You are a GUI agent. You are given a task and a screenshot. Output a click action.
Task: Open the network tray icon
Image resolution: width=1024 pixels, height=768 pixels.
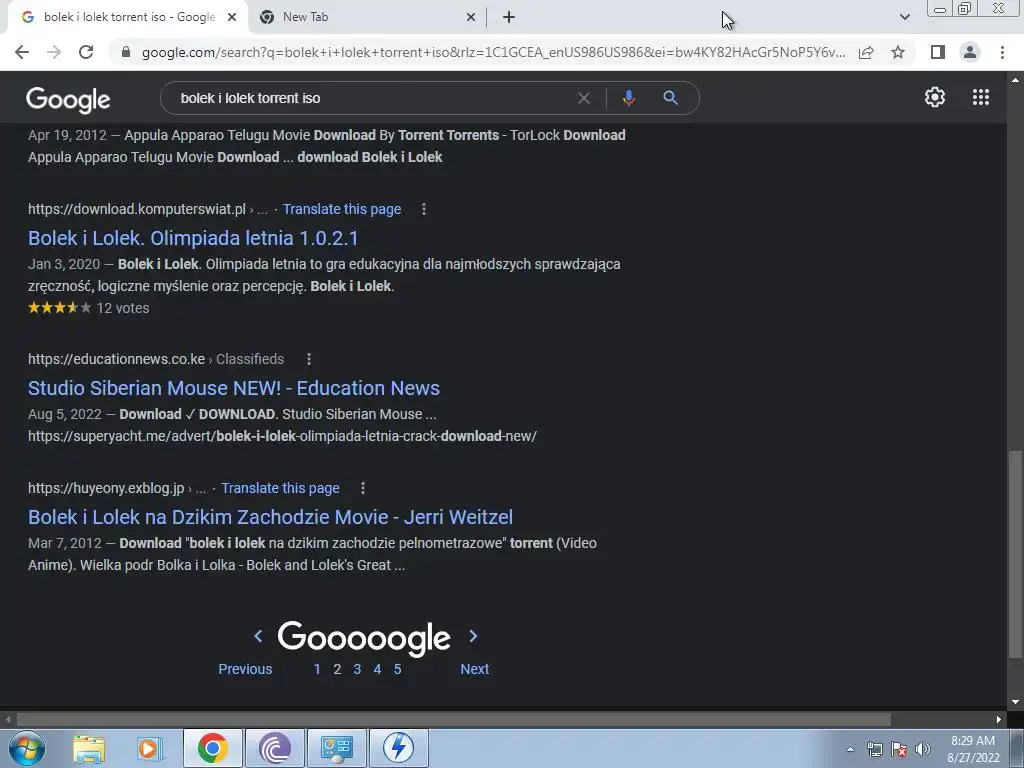coord(874,749)
